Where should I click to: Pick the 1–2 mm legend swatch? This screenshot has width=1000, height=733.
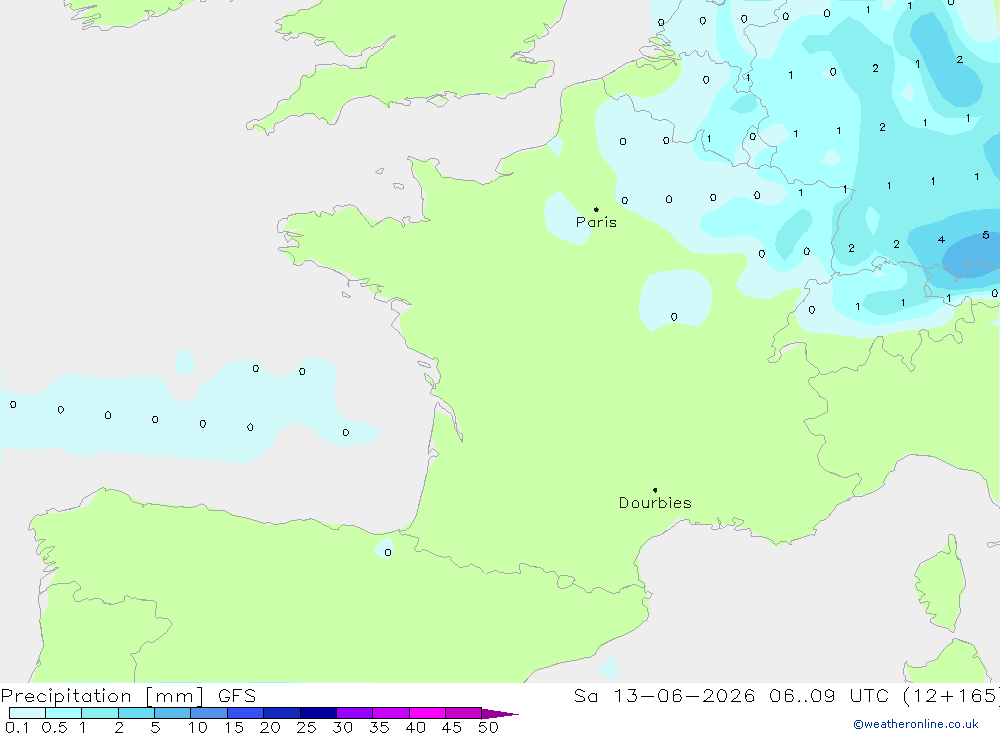pyautogui.click(x=100, y=713)
